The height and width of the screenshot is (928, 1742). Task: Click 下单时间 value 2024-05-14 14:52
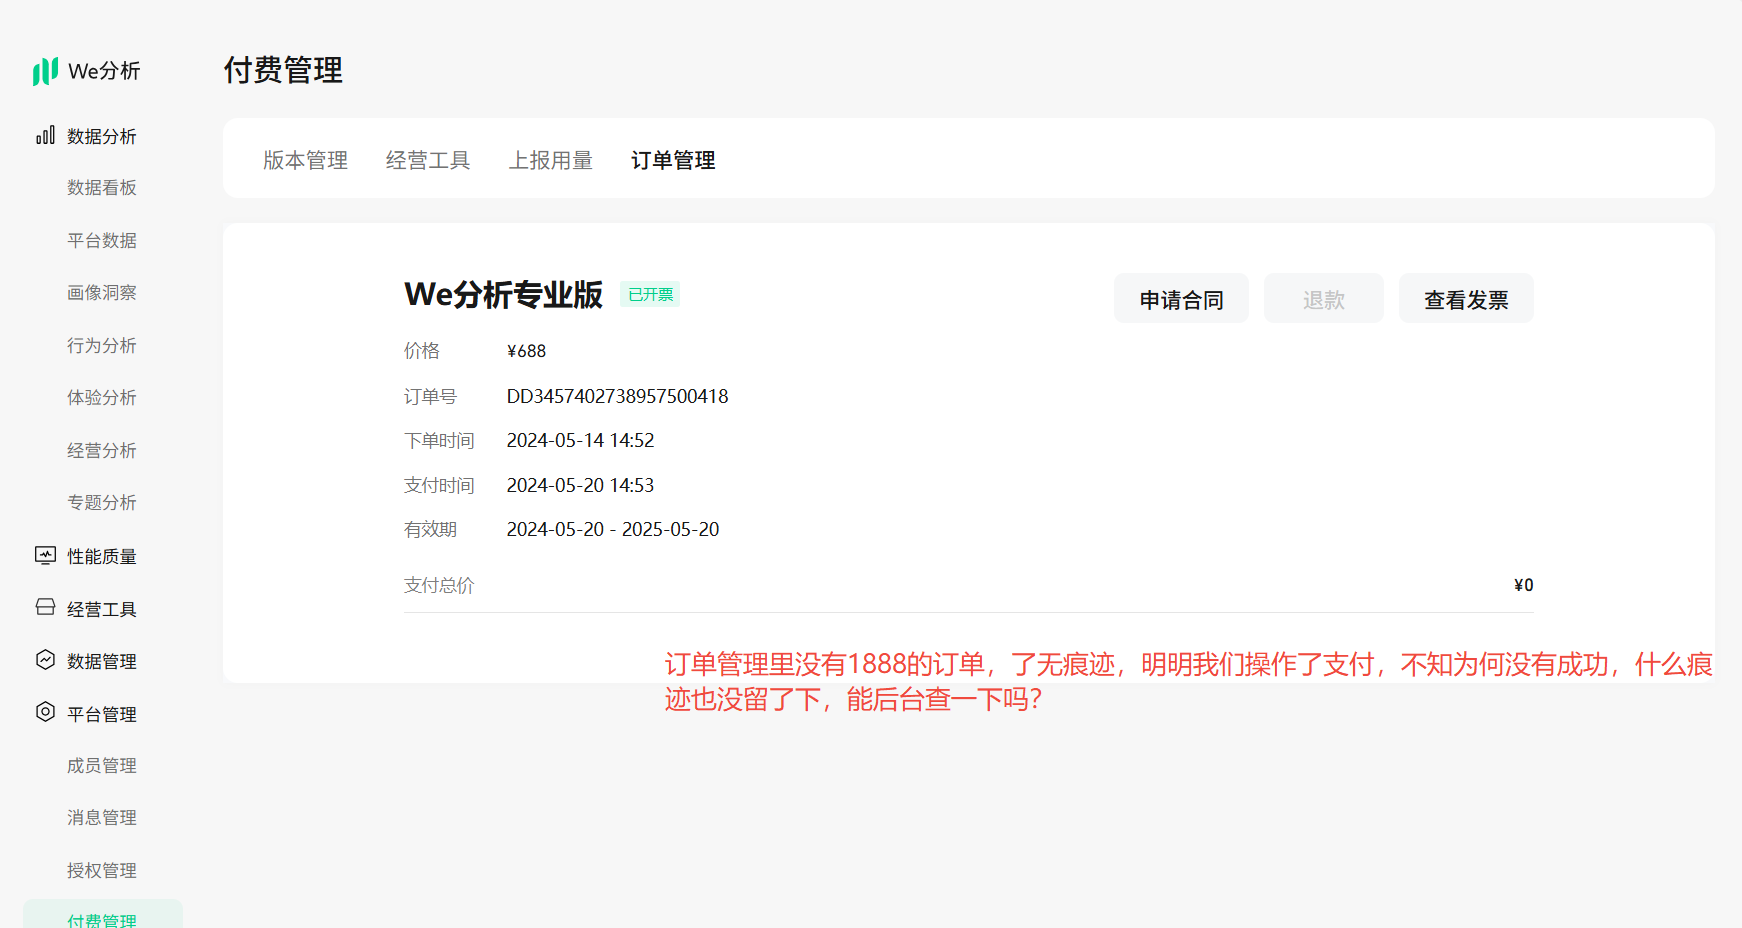click(x=580, y=441)
